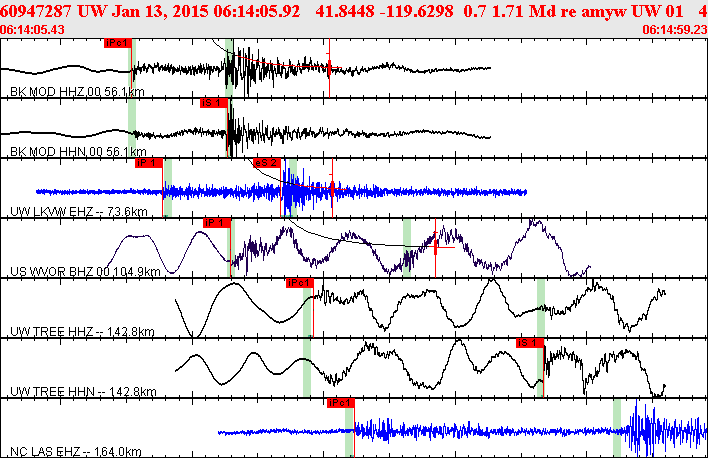708x458 pixels.
Task: Click the UW TREE HHN 142.8km trace label
Action: [x=83, y=391]
